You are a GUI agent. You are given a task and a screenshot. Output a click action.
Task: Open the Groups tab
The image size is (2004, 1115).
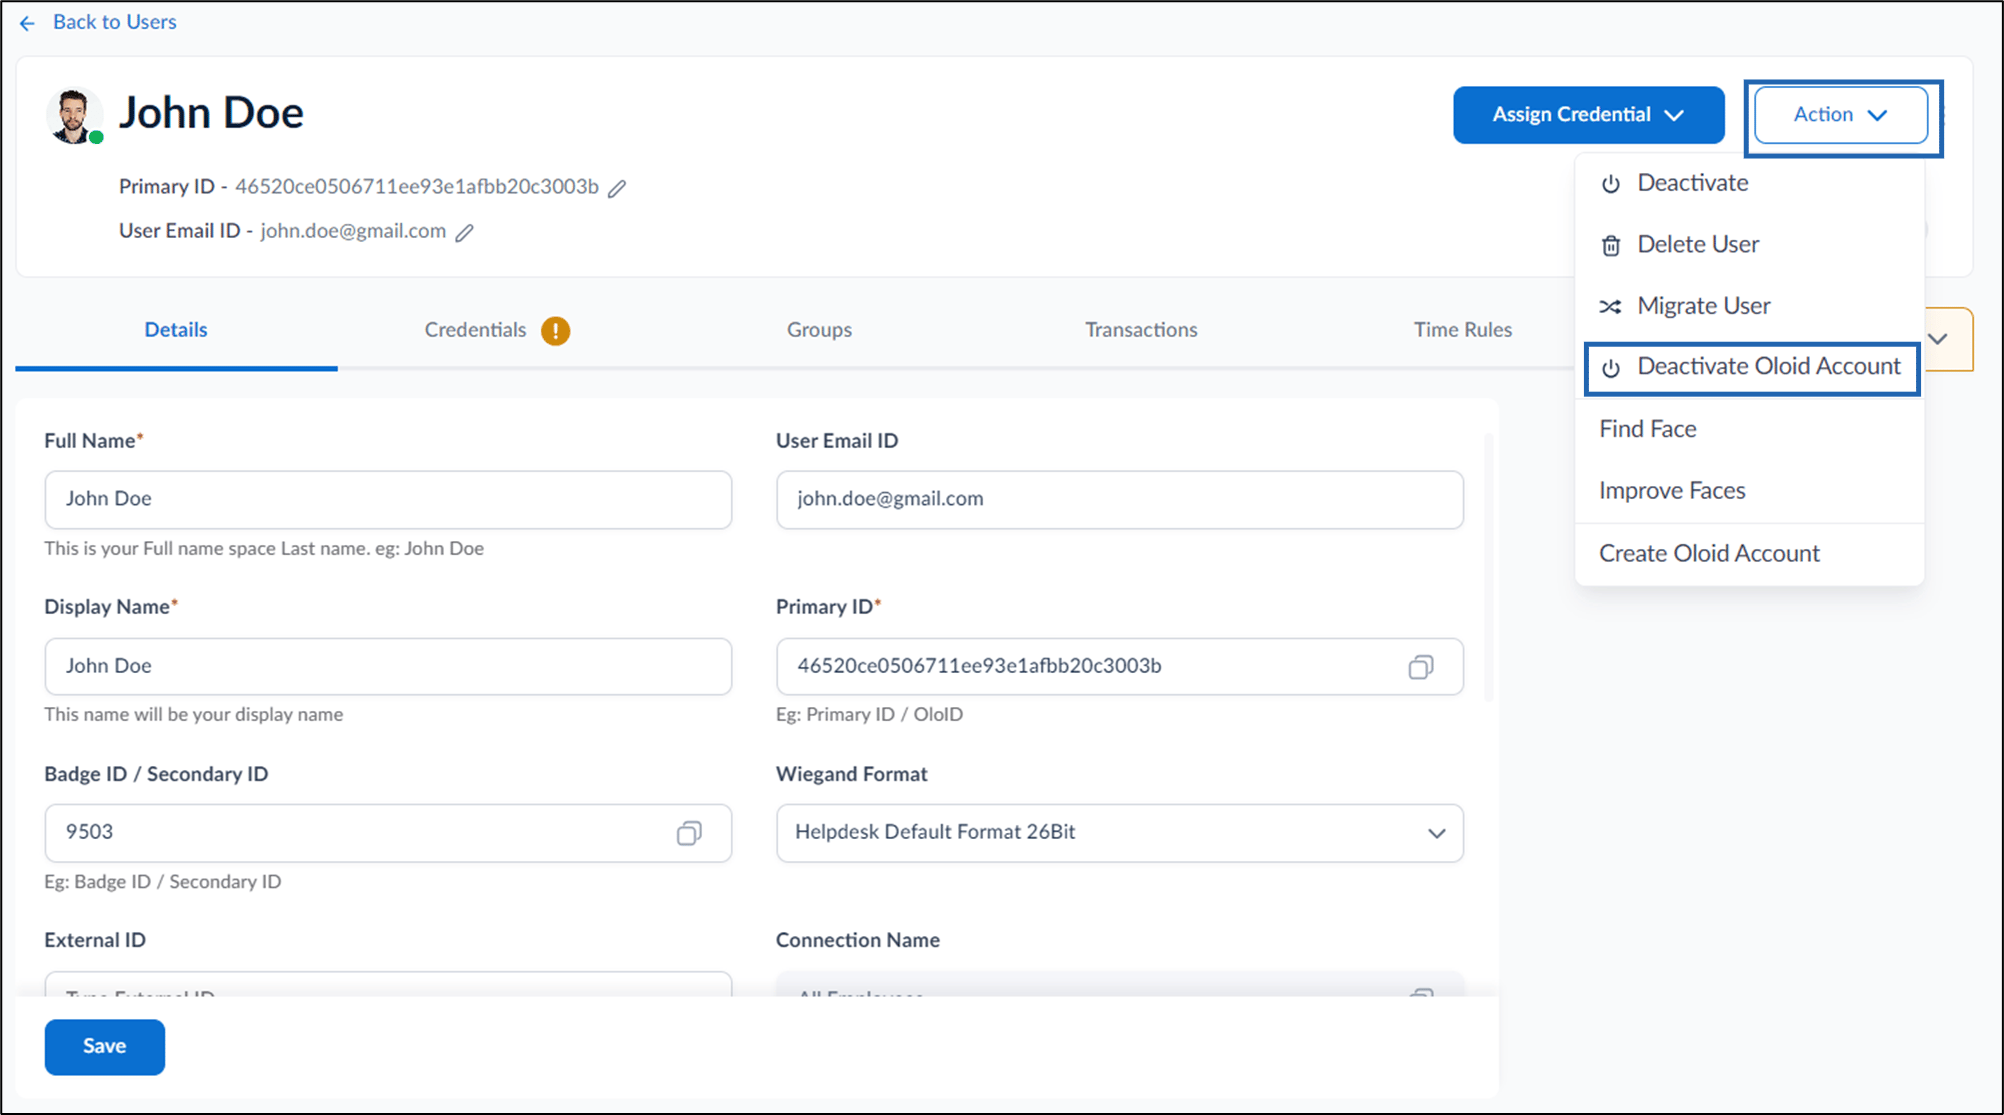tap(819, 330)
